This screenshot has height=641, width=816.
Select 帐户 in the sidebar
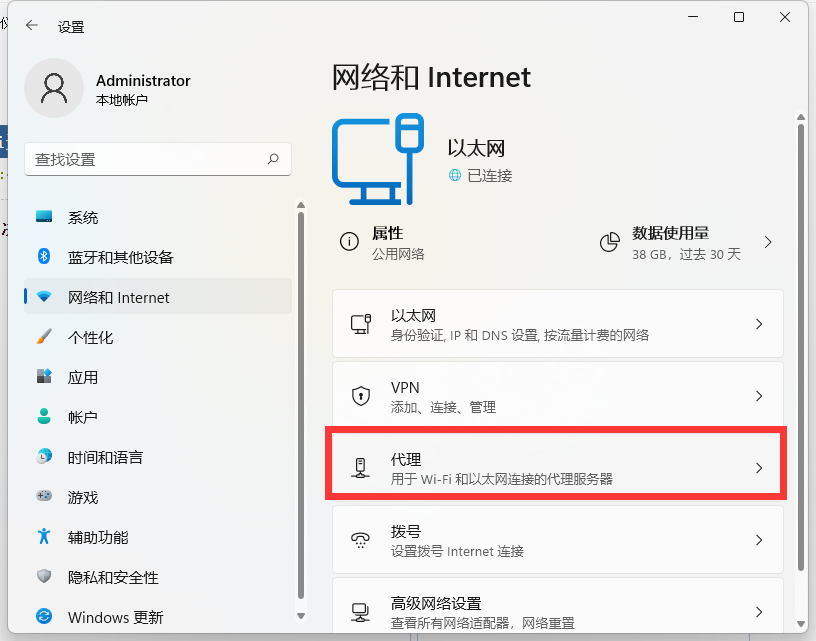(x=158, y=417)
